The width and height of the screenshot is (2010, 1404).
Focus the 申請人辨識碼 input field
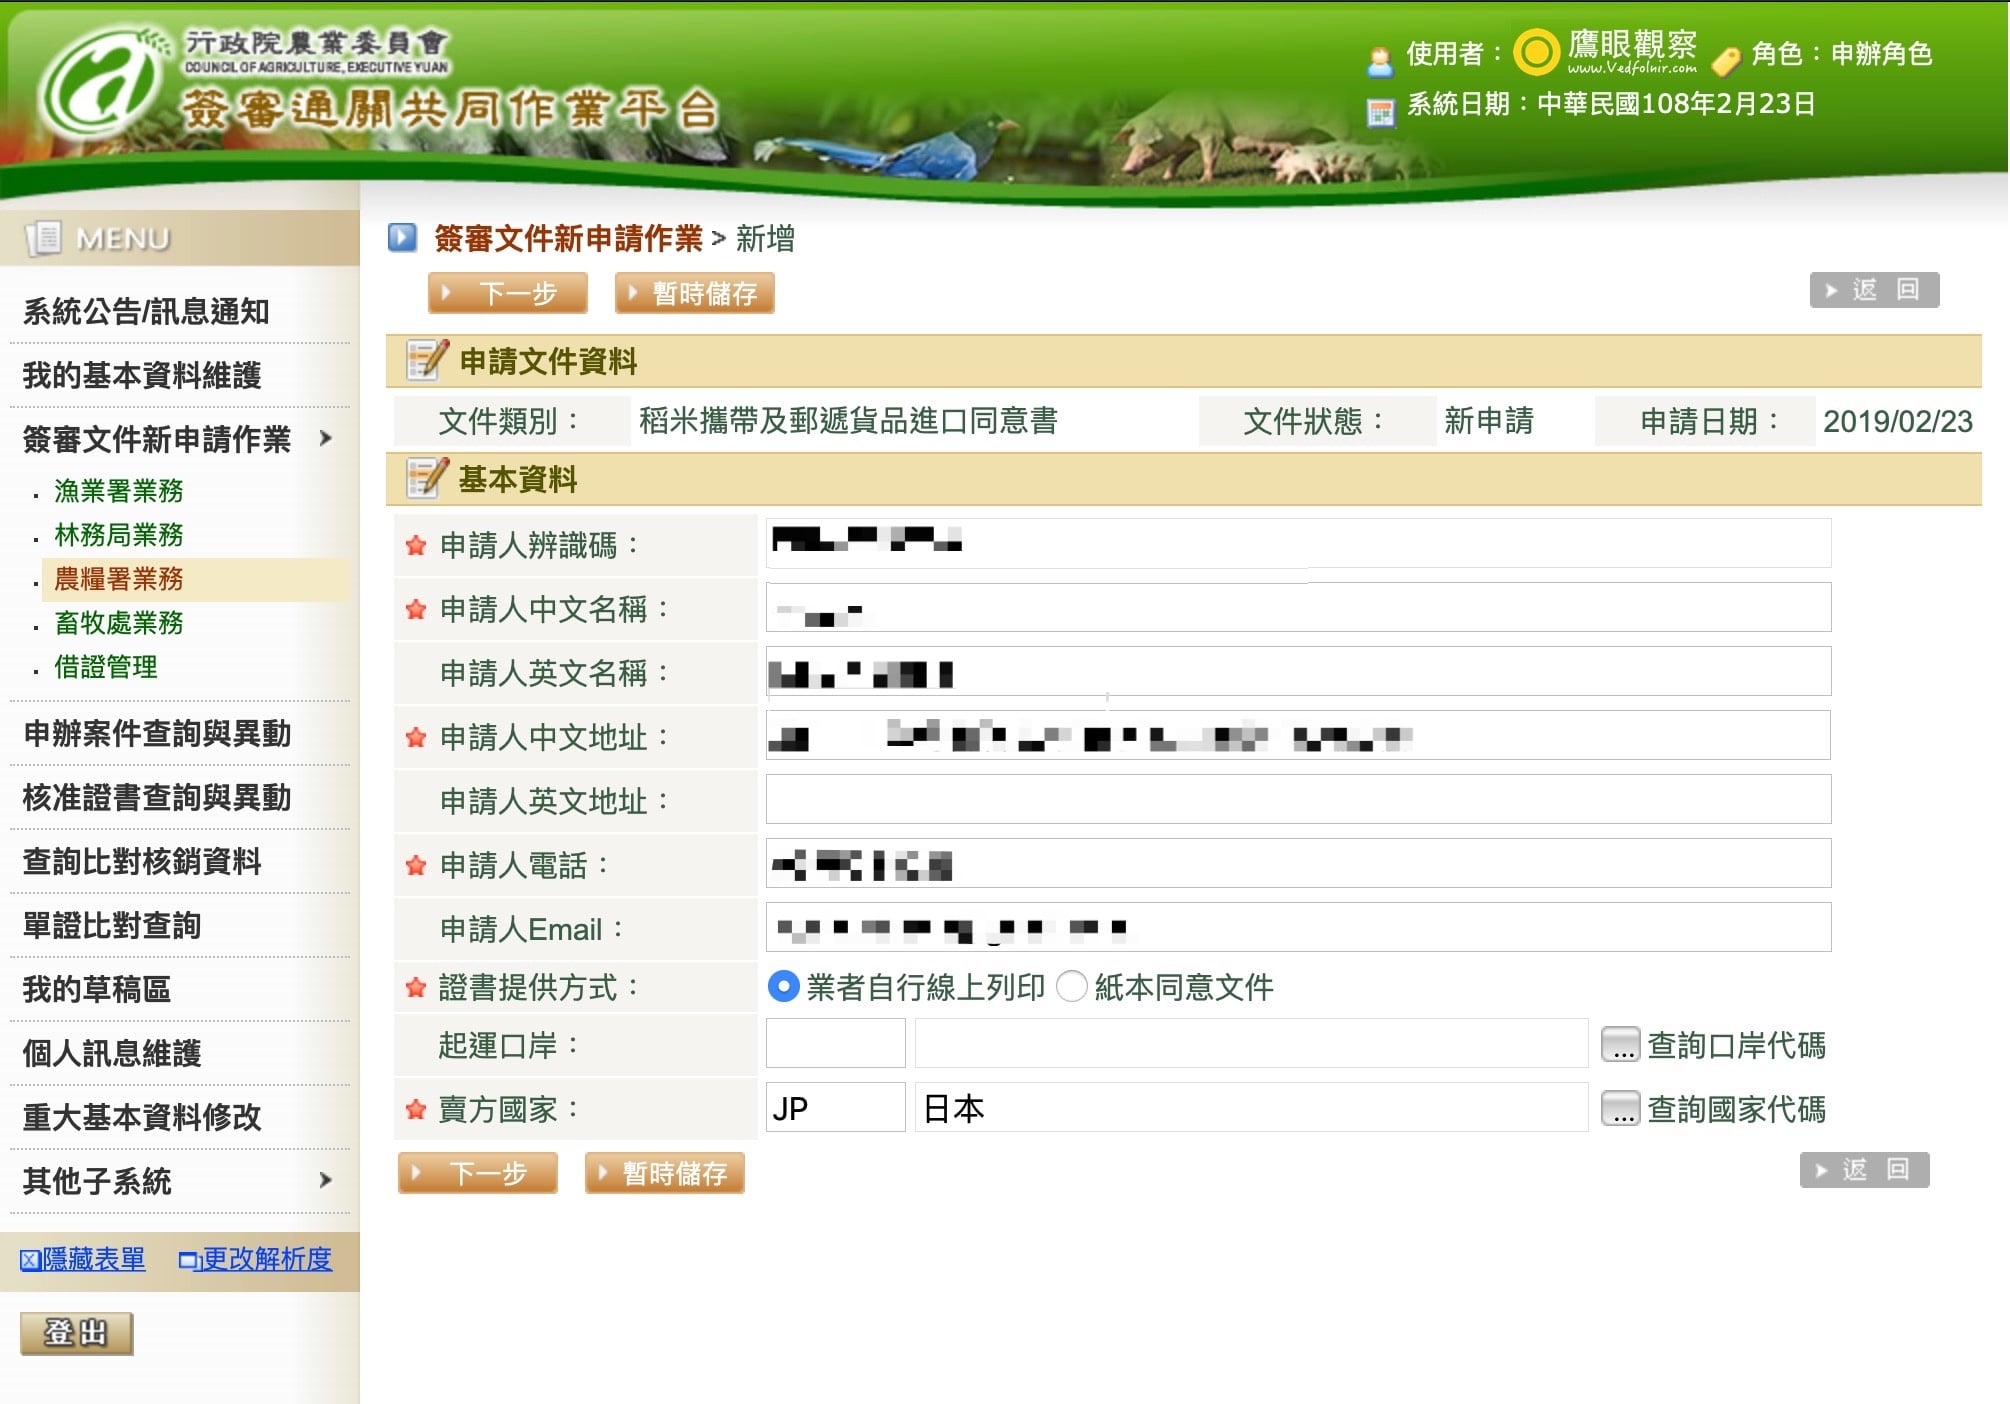1298,543
